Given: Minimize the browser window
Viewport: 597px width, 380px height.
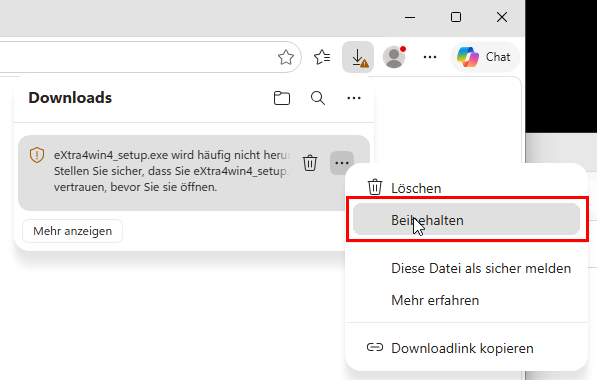Looking at the screenshot, I should (410, 17).
